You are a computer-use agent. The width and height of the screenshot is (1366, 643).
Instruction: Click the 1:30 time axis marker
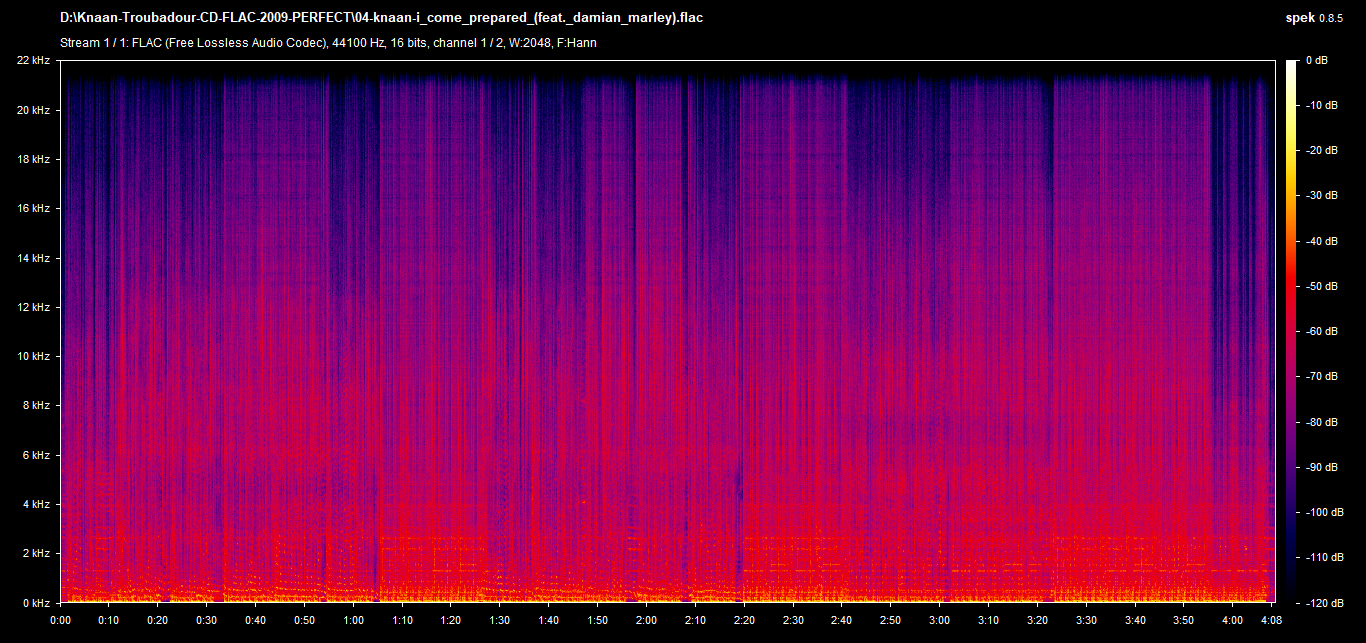click(500, 620)
